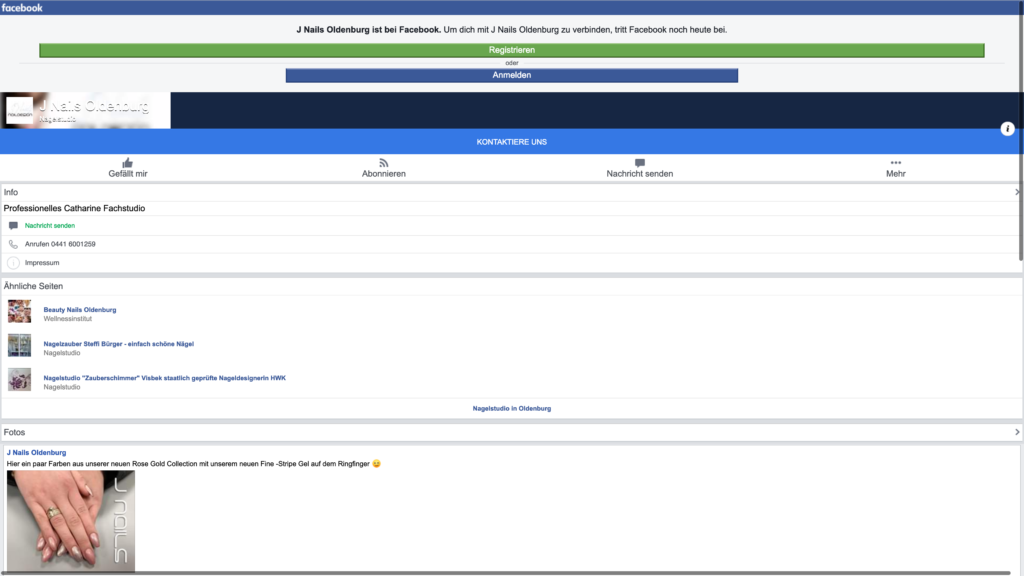Image resolution: width=1024 pixels, height=576 pixels.
Task: Click the horizontal scrollbar at bottom
Action: (506, 573)
